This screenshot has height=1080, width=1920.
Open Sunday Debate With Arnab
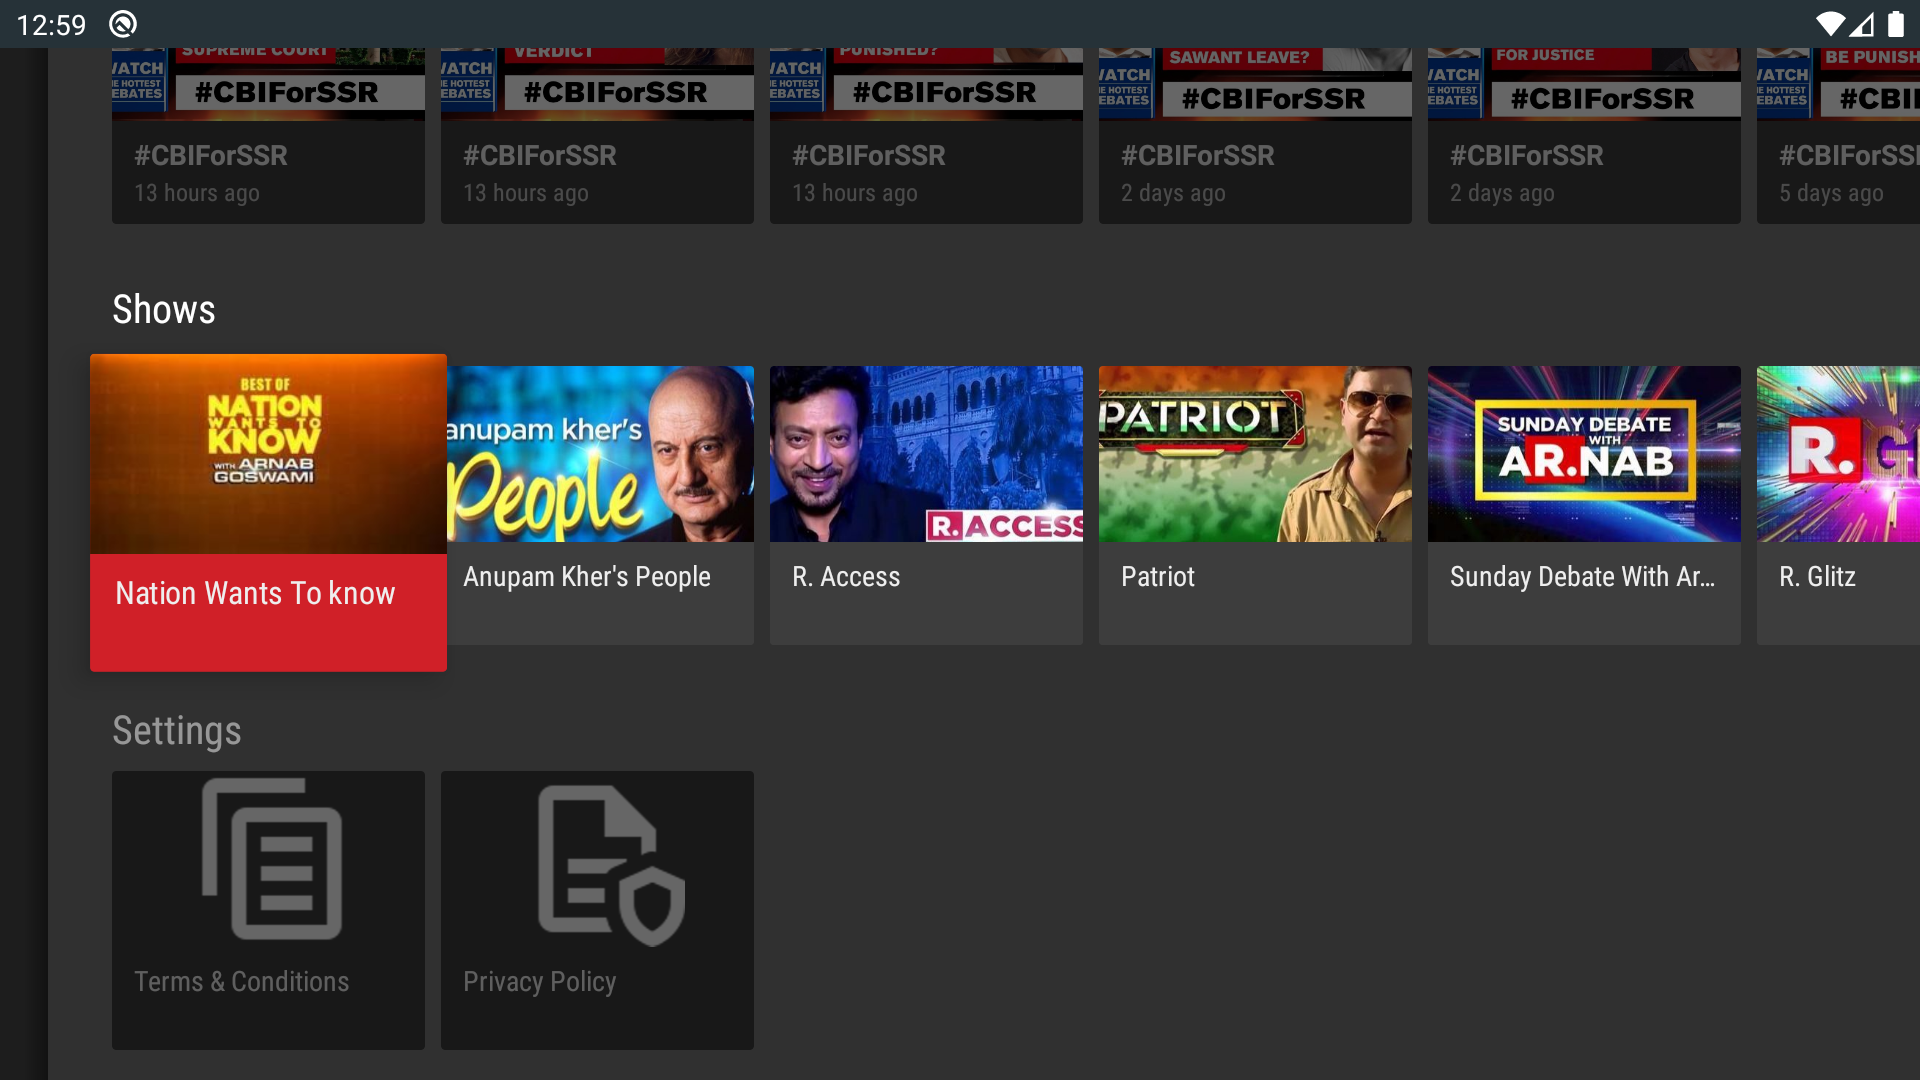pyautogui.click(x=1584, y=453)
